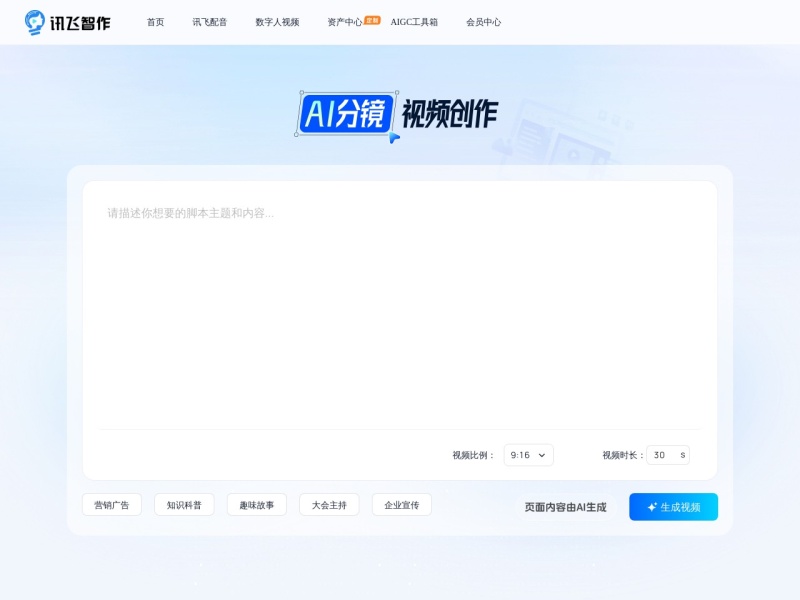This screenshot has width=800, height=600.
Task: Expand the 视频比例 9:16 dropdown
Action: [x=528, y=455]
